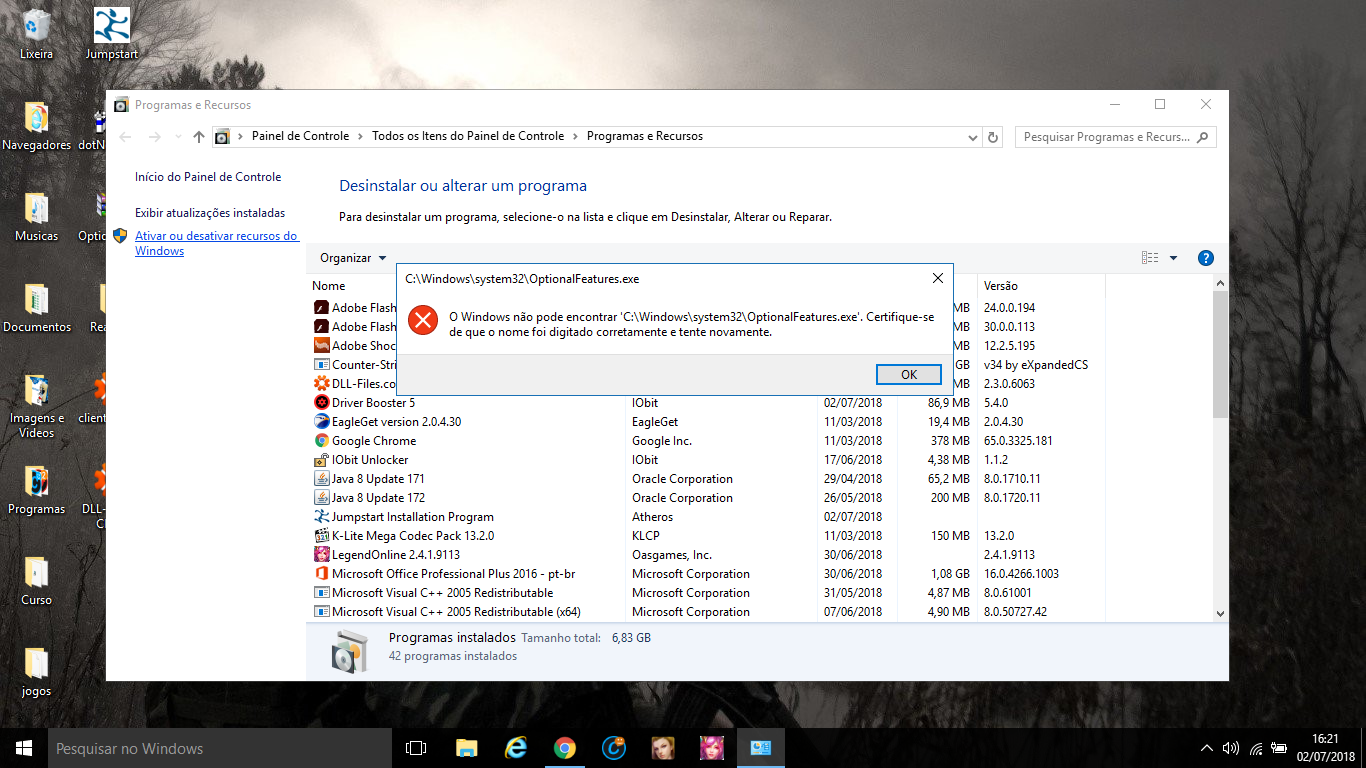
Task: Expand the view options dropdown arrow
Action: pyautogui.click(x=1173, y=258)
